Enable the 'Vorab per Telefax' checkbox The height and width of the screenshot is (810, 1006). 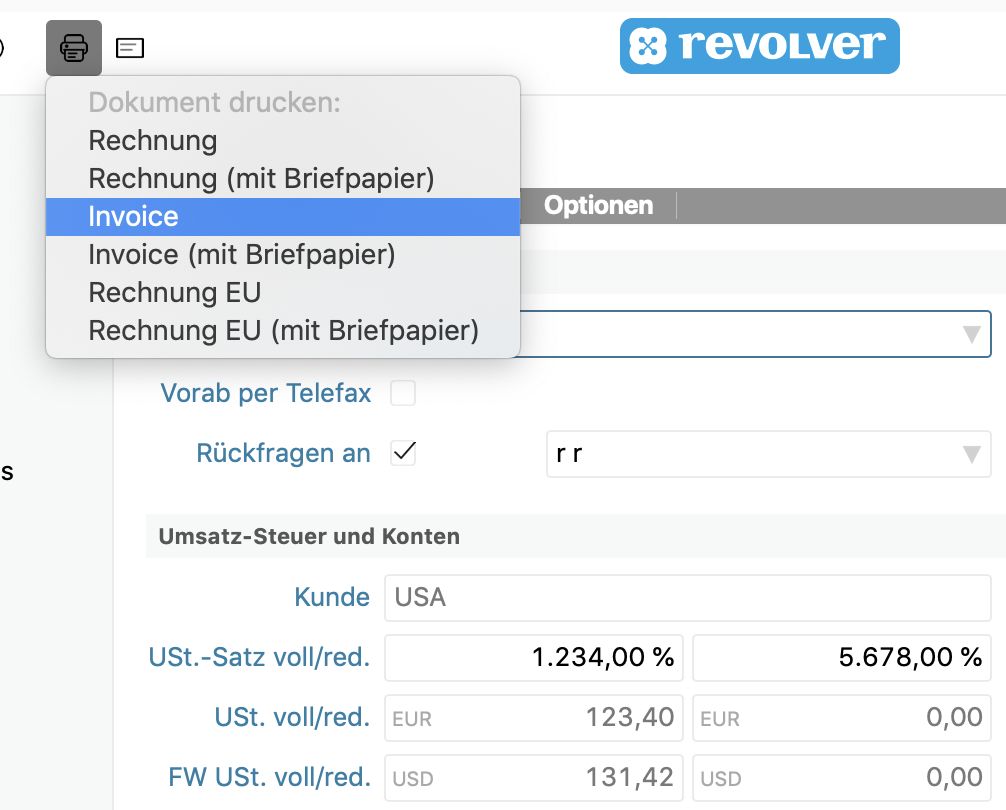pyautogui.click(x=403, y=394)
